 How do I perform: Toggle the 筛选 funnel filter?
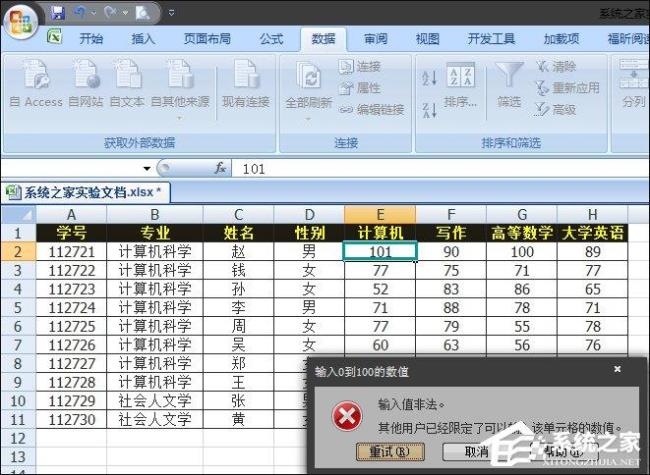pos(509,85)
